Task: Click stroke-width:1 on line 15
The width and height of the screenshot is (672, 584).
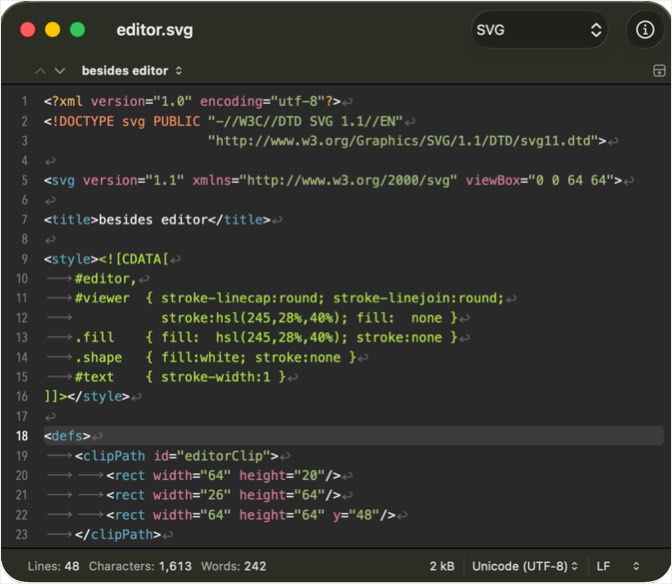Action: [x=216, y=377]
